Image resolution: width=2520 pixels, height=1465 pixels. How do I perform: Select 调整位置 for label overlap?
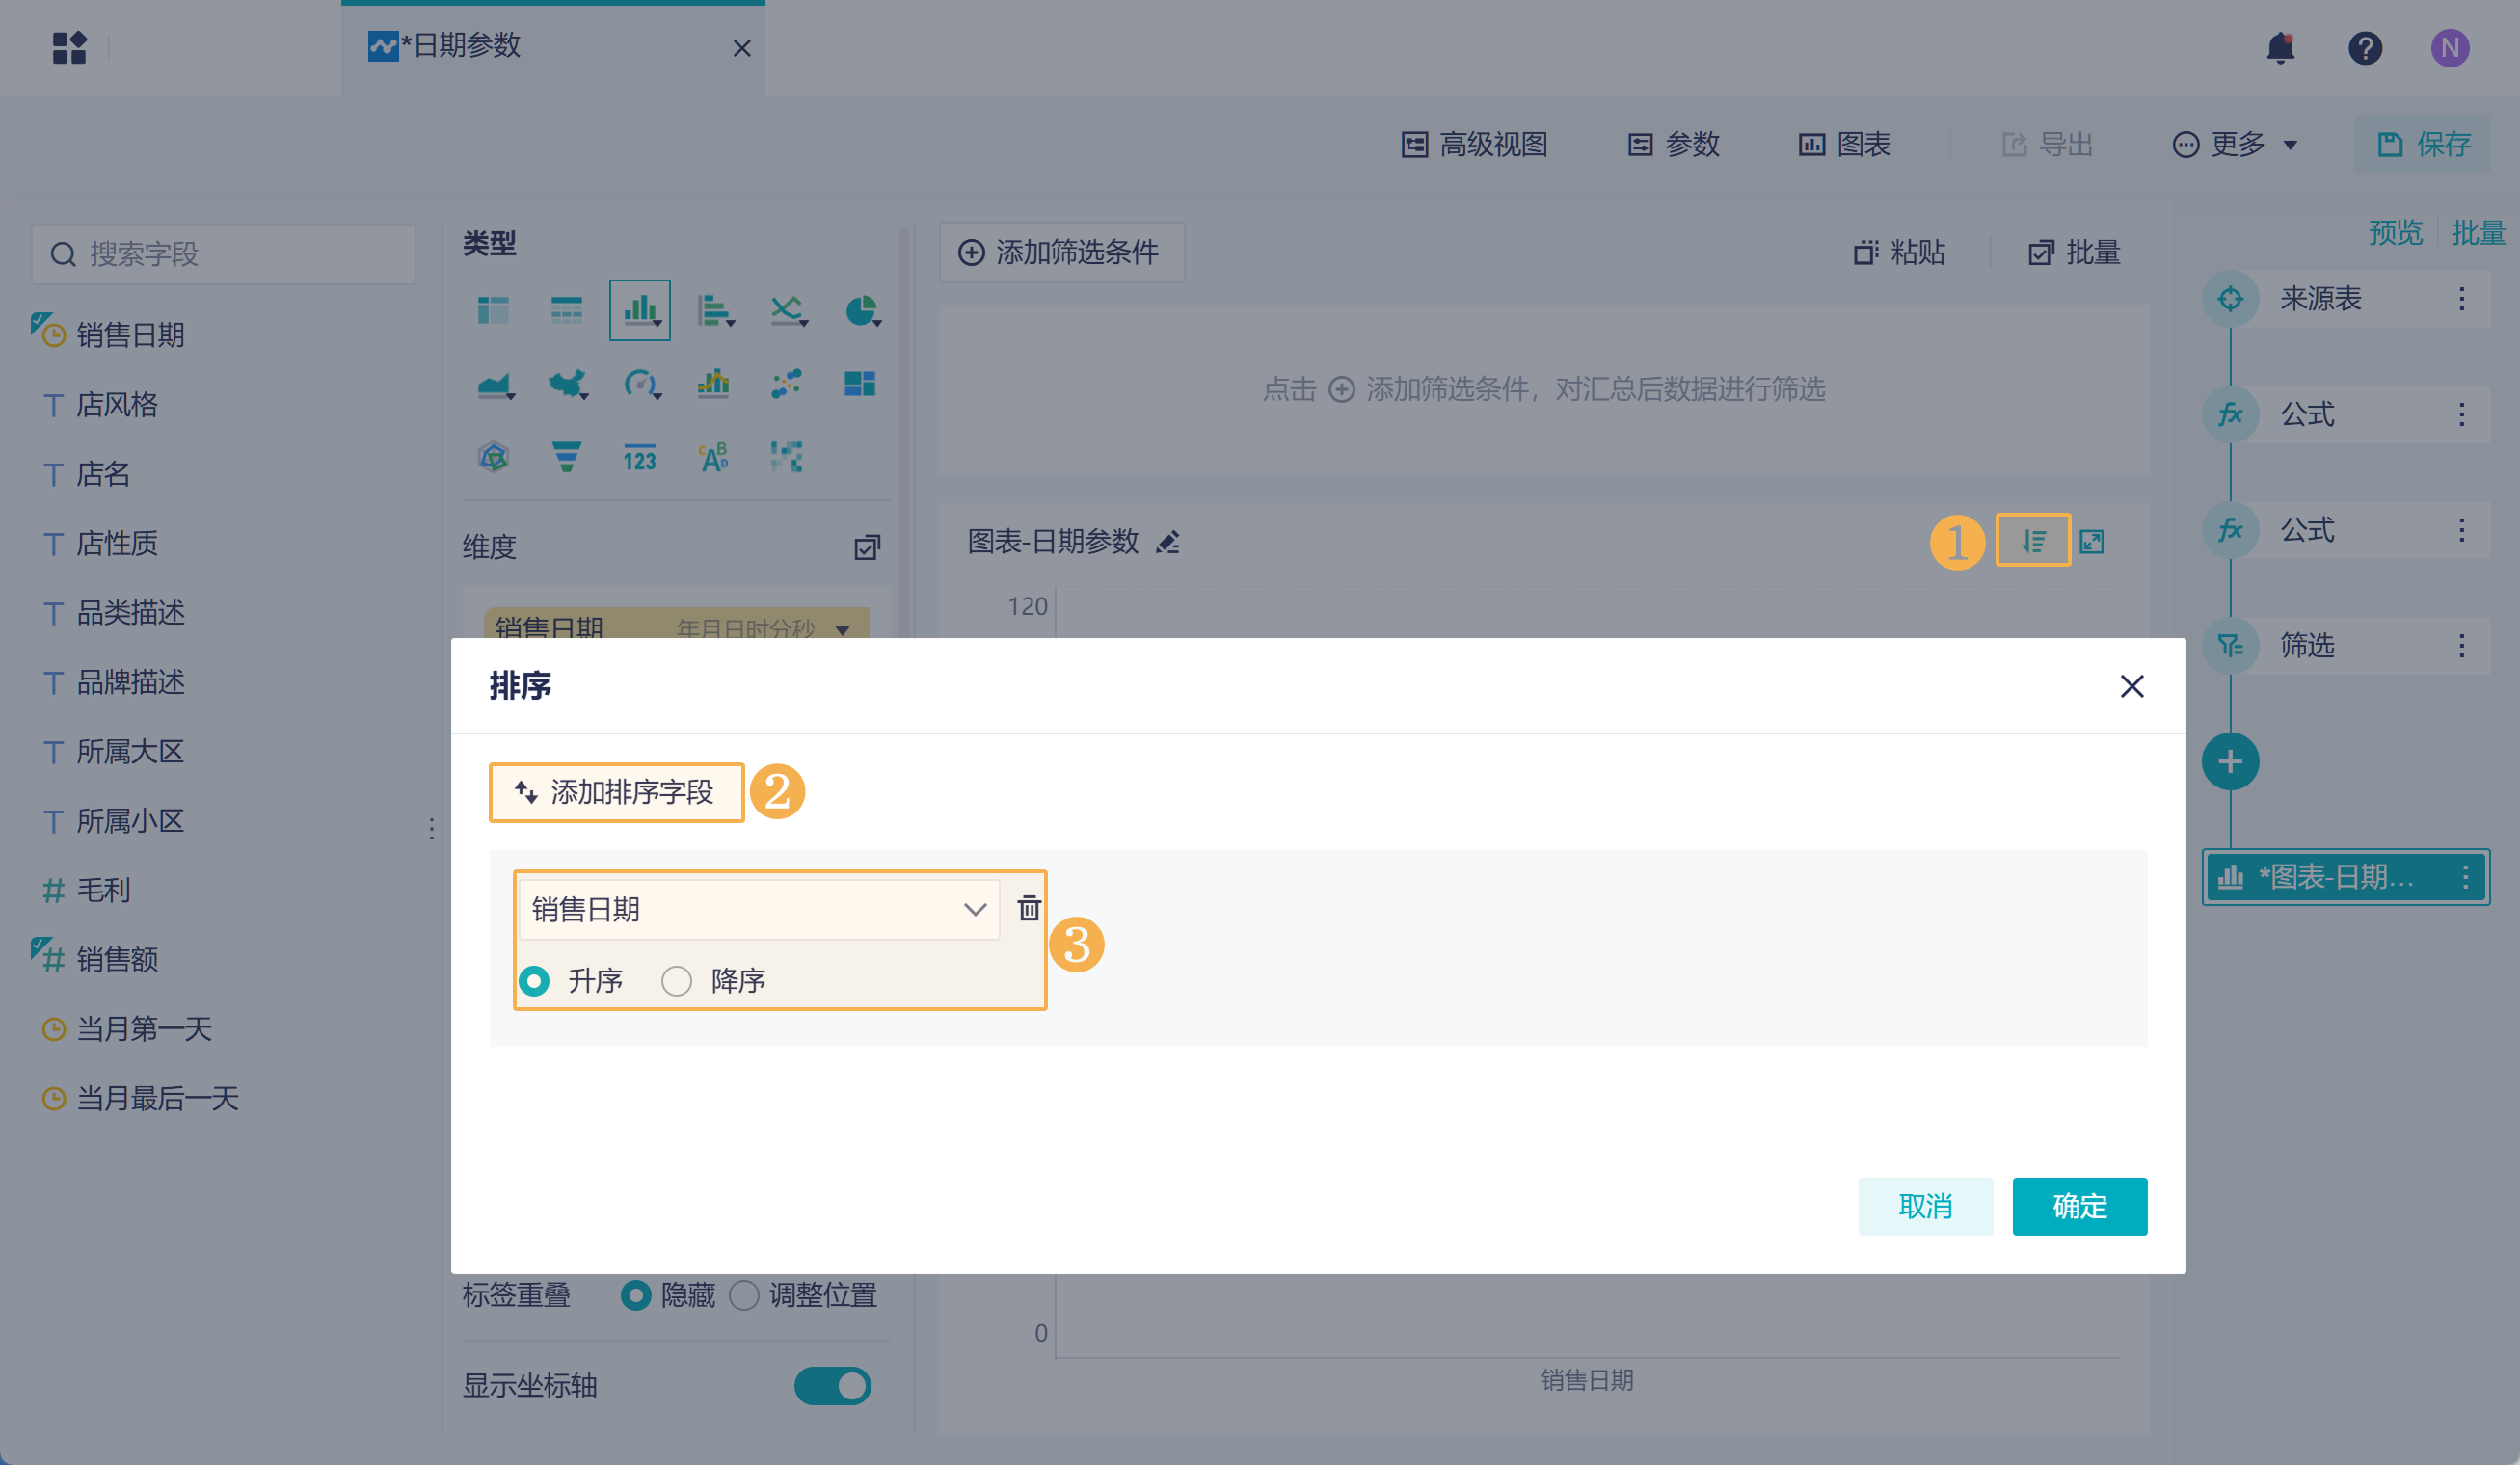point(744,1296)
